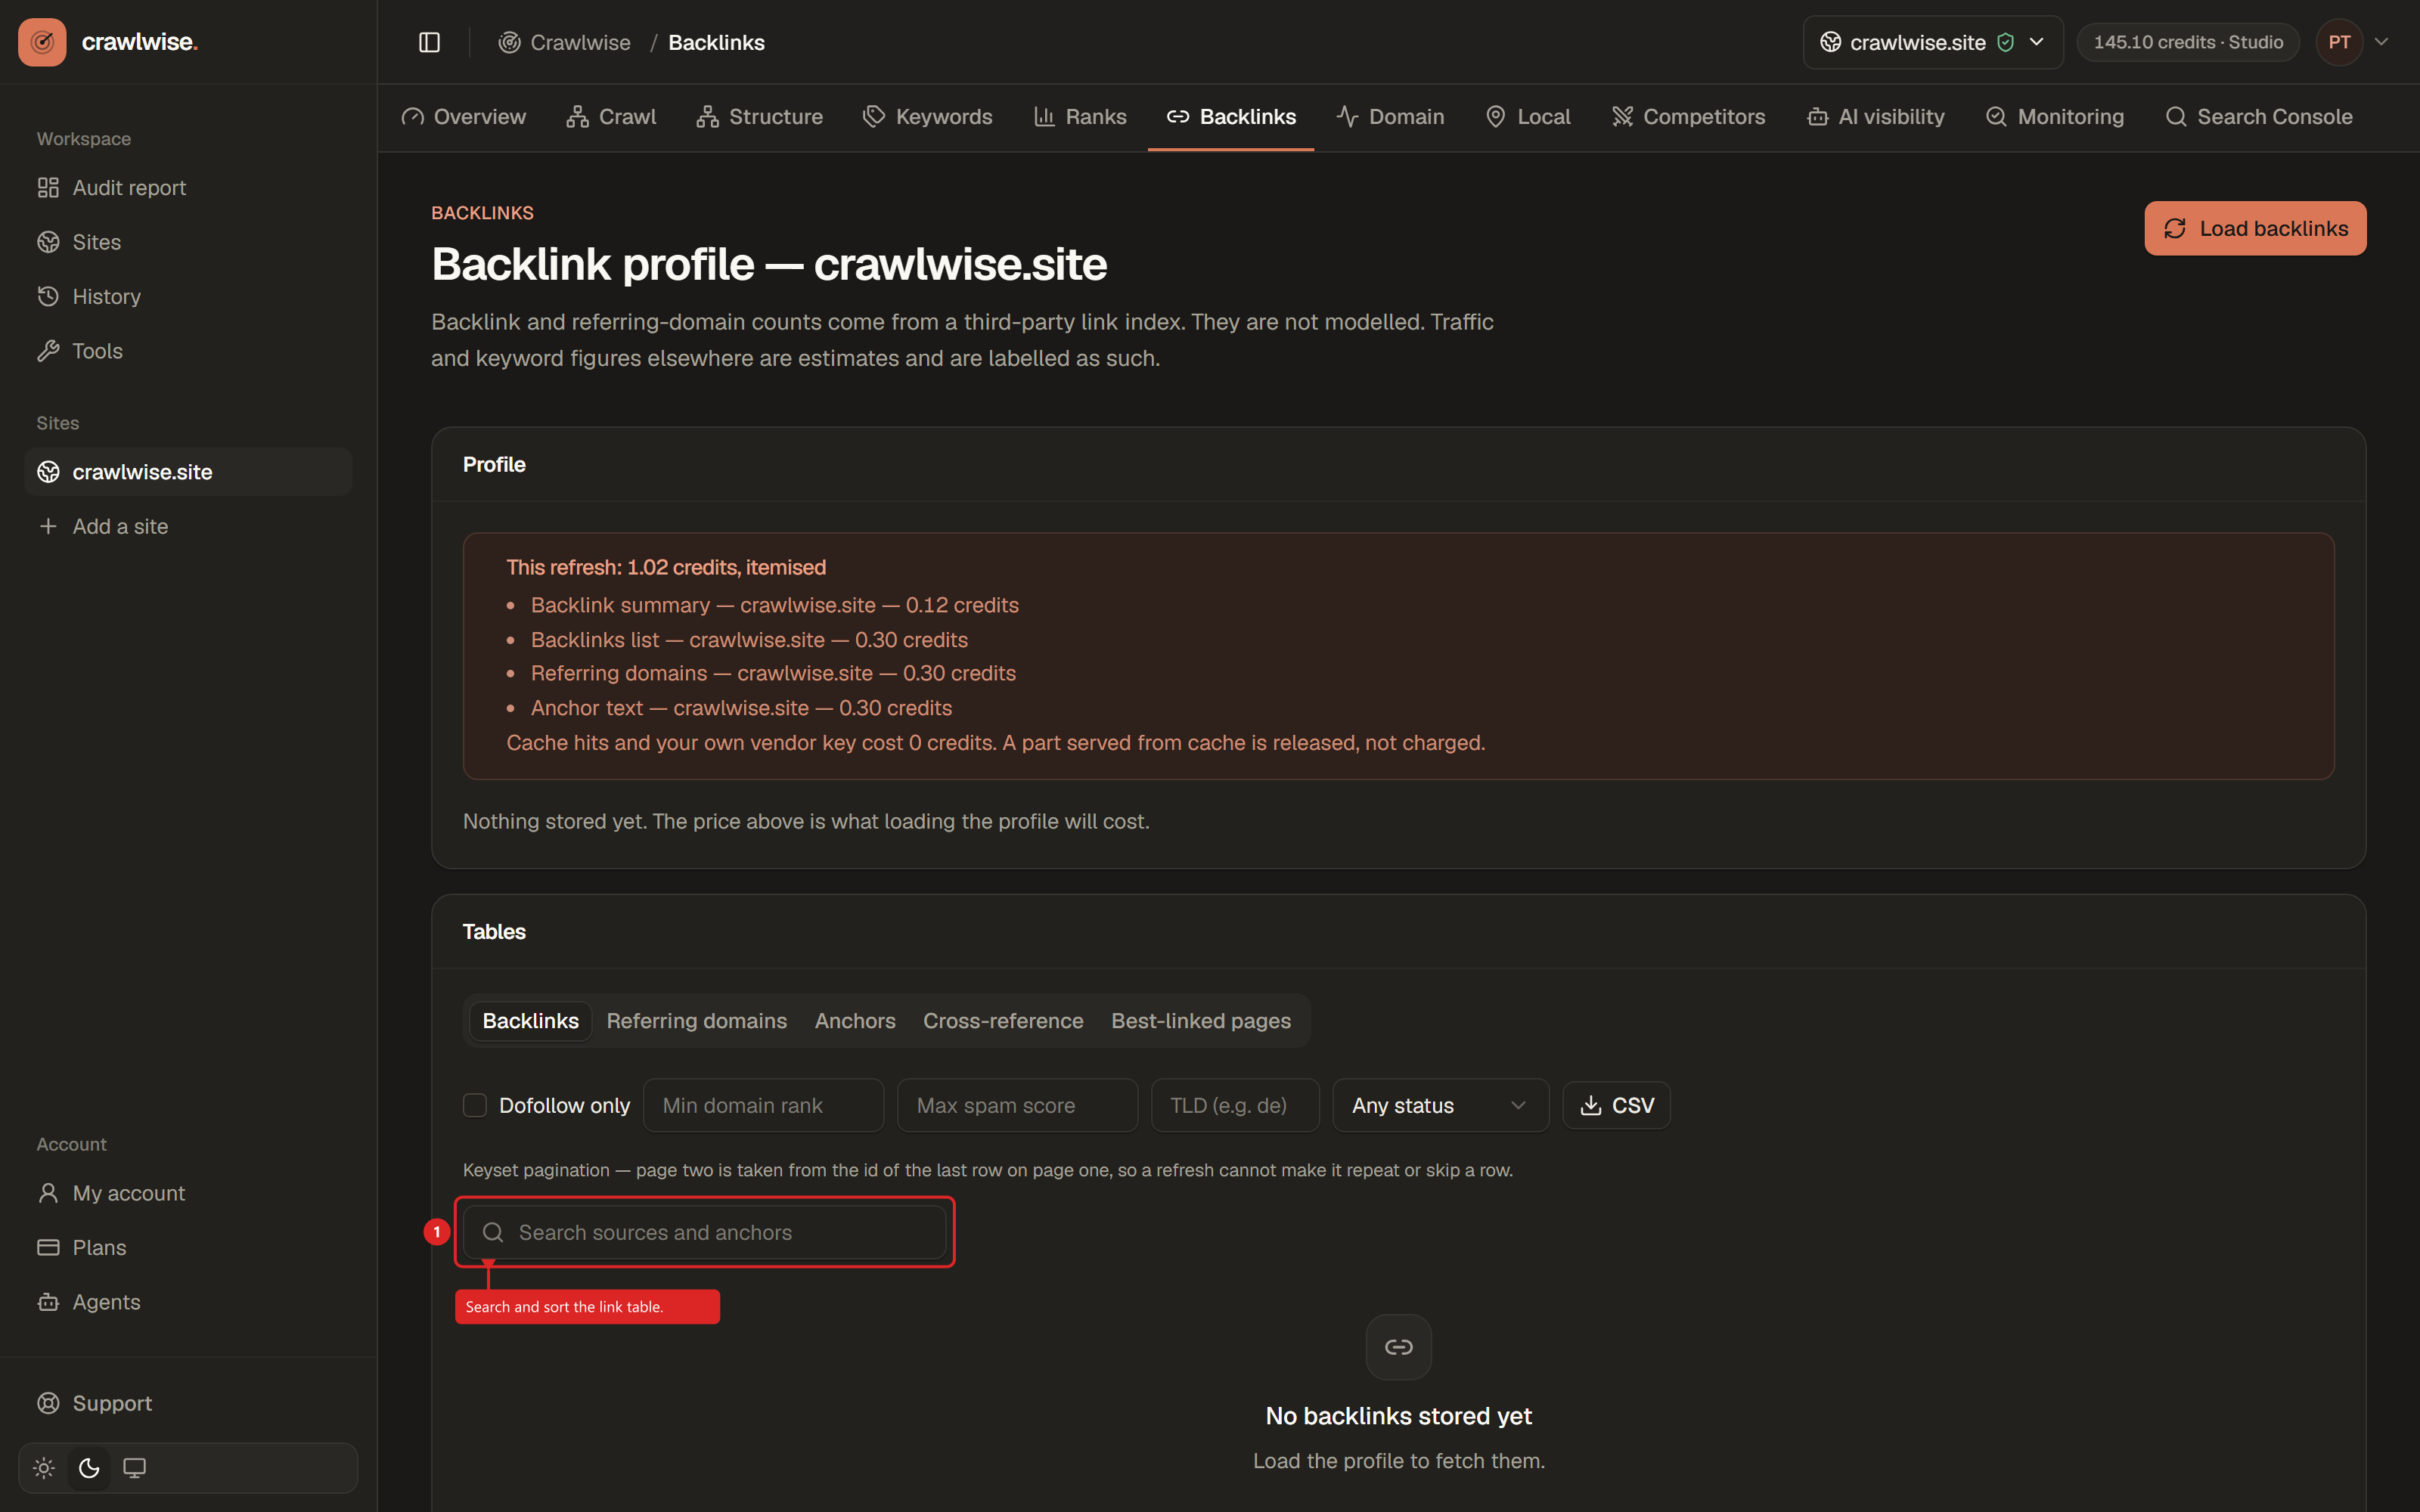Click the verified shield icon beside crawlwise.site

(2005, 42)
